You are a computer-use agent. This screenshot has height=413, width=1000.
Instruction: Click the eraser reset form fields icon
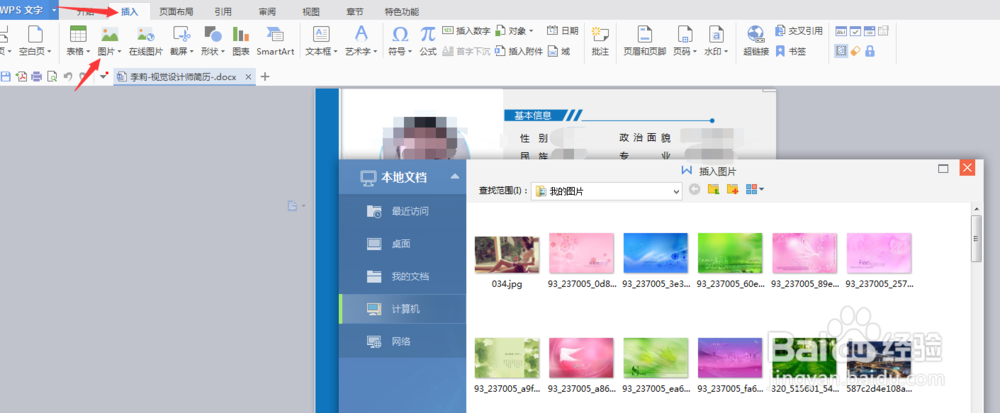[x=855, y=51]
